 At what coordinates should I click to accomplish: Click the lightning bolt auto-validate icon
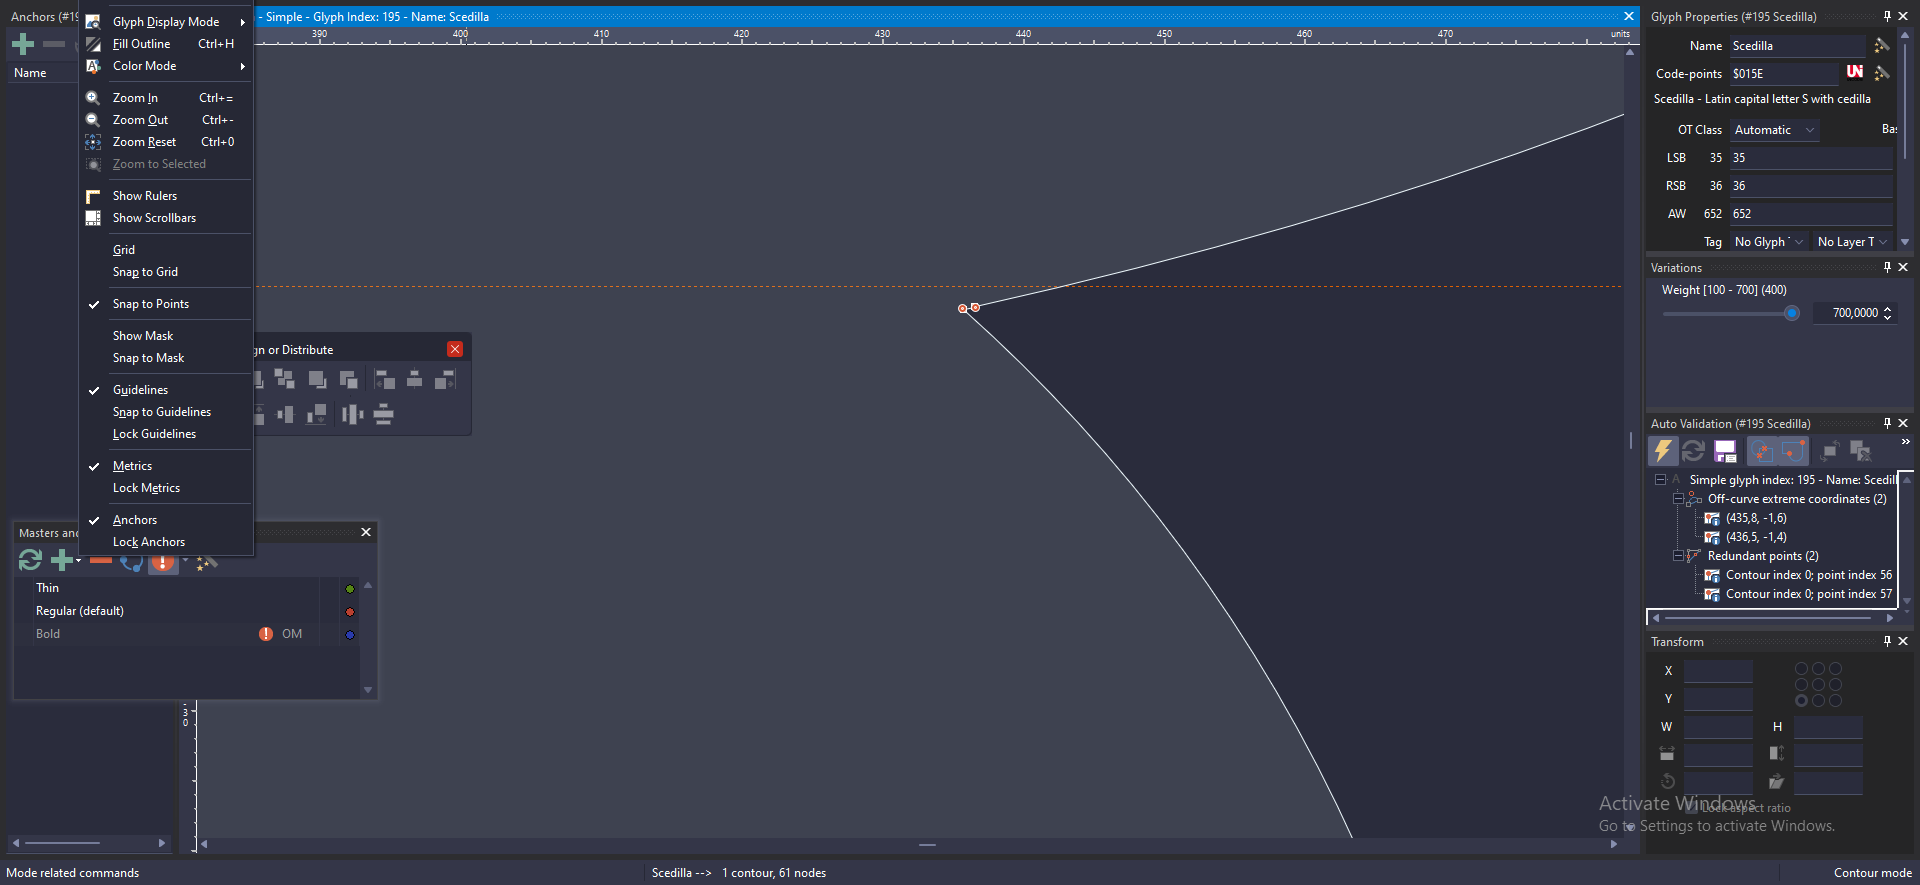coord(1662,451)
